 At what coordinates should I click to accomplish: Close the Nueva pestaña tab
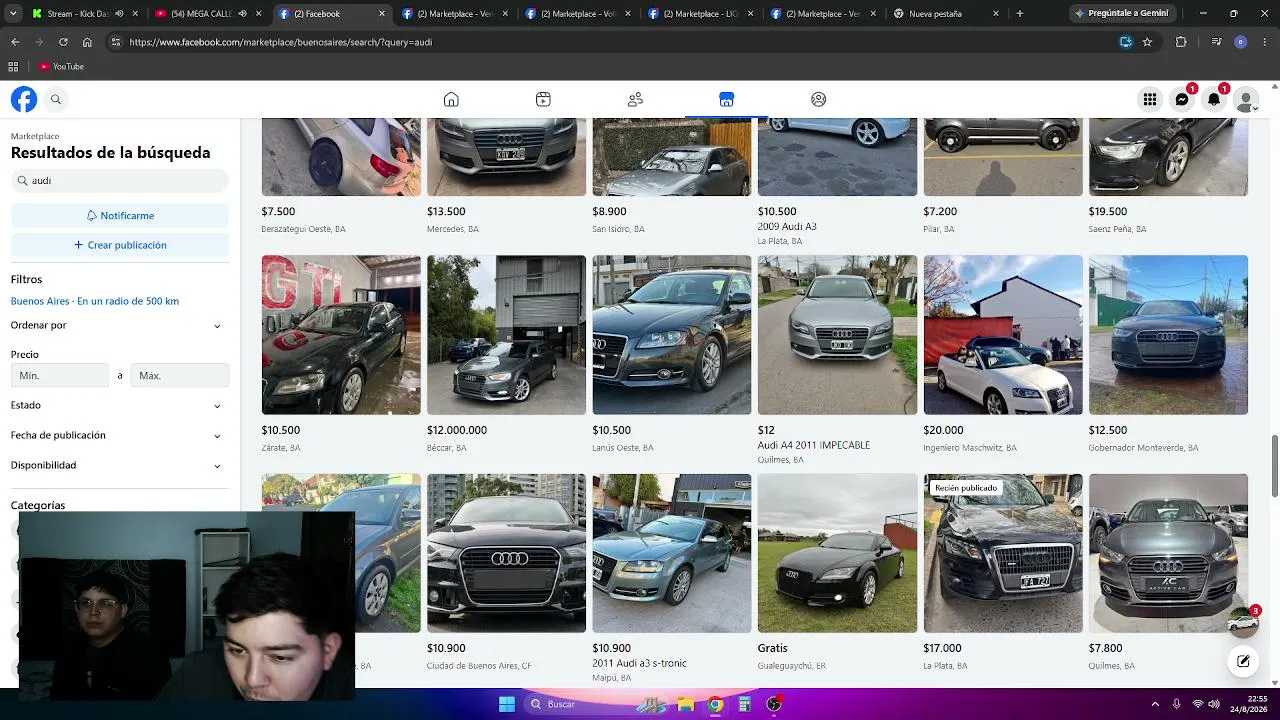tap(996, 14)
